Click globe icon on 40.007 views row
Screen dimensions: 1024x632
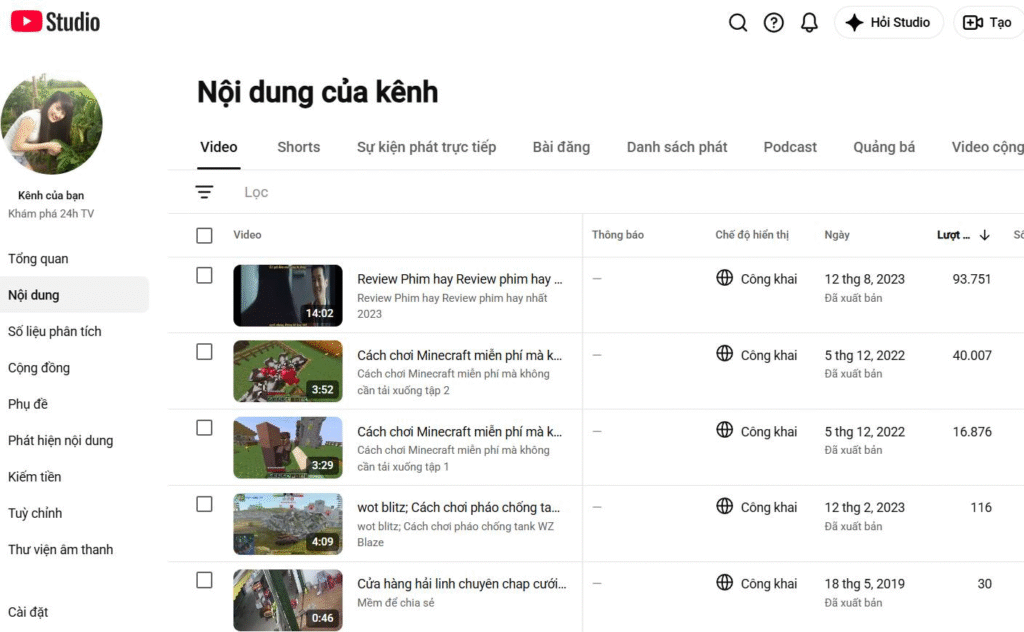click(x=724, y=353)
